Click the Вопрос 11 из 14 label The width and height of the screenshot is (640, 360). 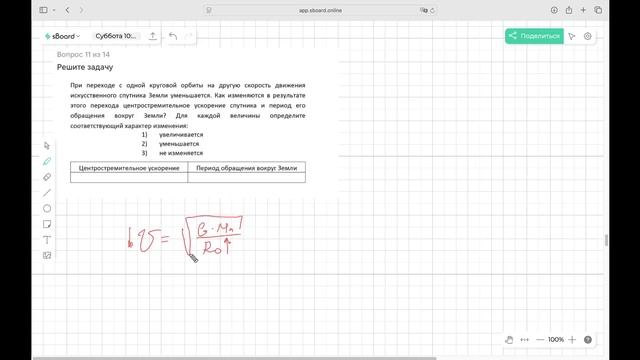[83, 54]
